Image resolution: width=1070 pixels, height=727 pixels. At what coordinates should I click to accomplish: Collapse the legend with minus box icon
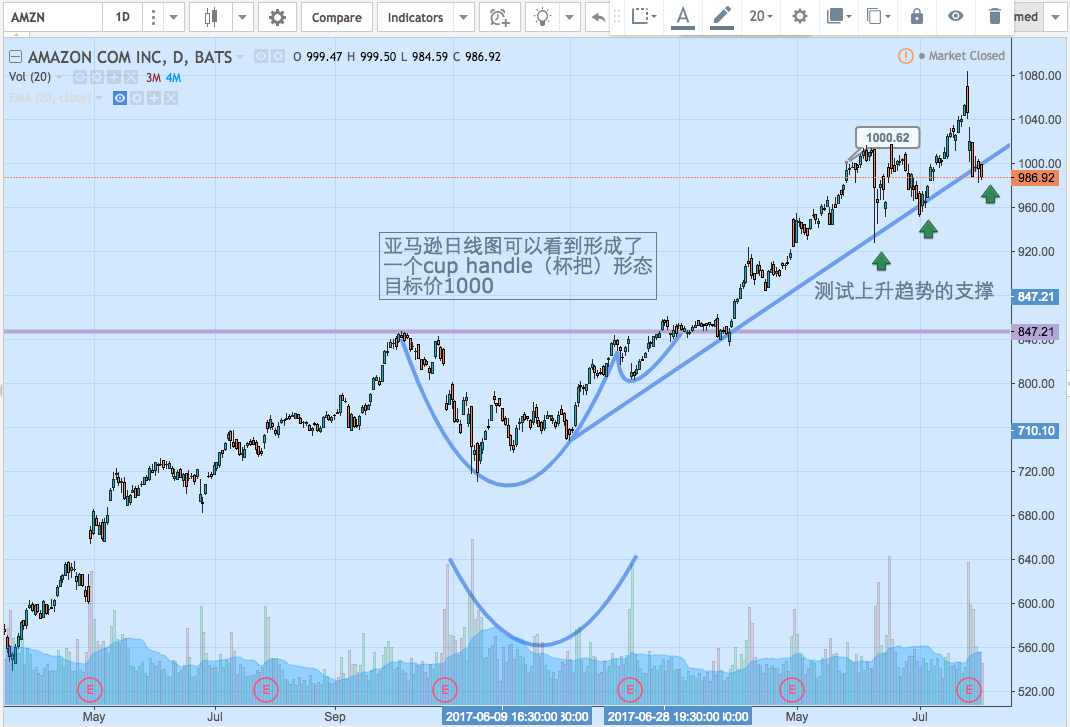point(15,57)
